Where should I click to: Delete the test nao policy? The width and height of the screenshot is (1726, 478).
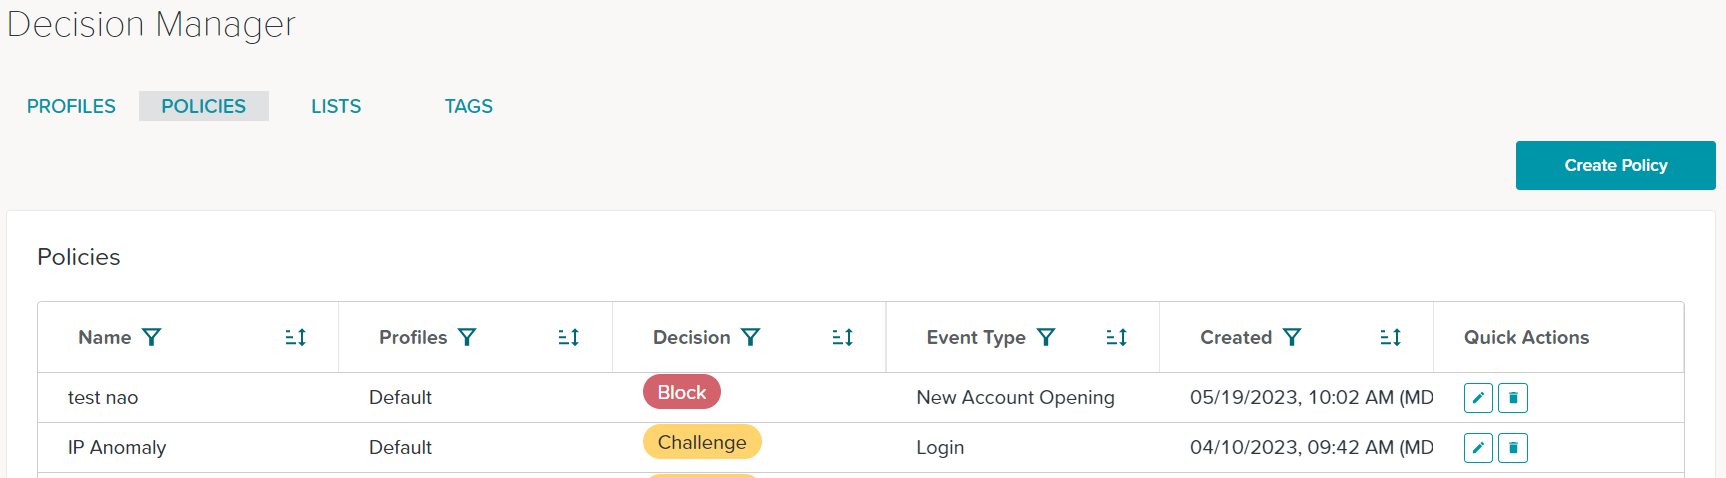click(x=1513, y=398)
